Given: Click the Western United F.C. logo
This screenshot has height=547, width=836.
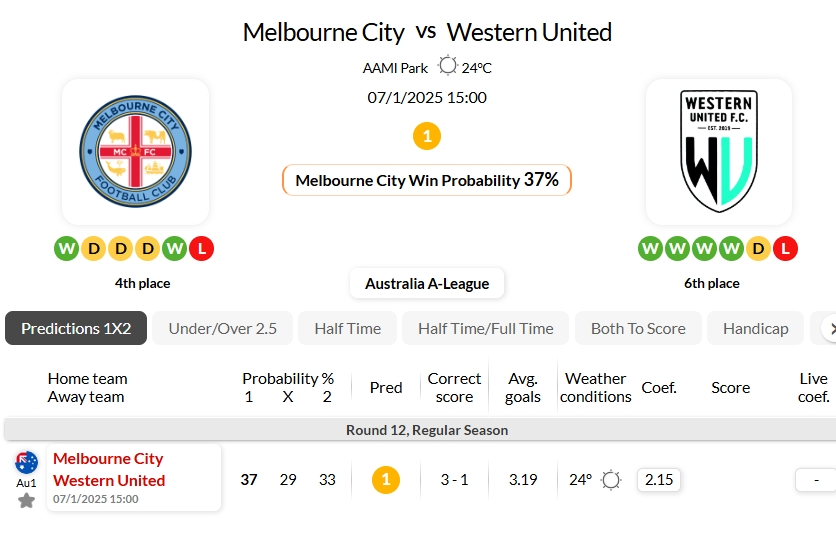Looking at the screenshot, I should click(x=718, y=151).
